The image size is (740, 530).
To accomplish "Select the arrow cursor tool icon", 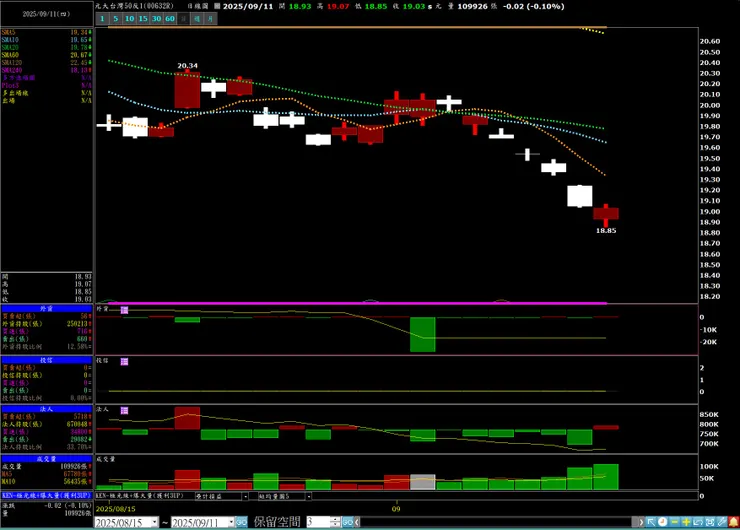I will click(651, 522).
